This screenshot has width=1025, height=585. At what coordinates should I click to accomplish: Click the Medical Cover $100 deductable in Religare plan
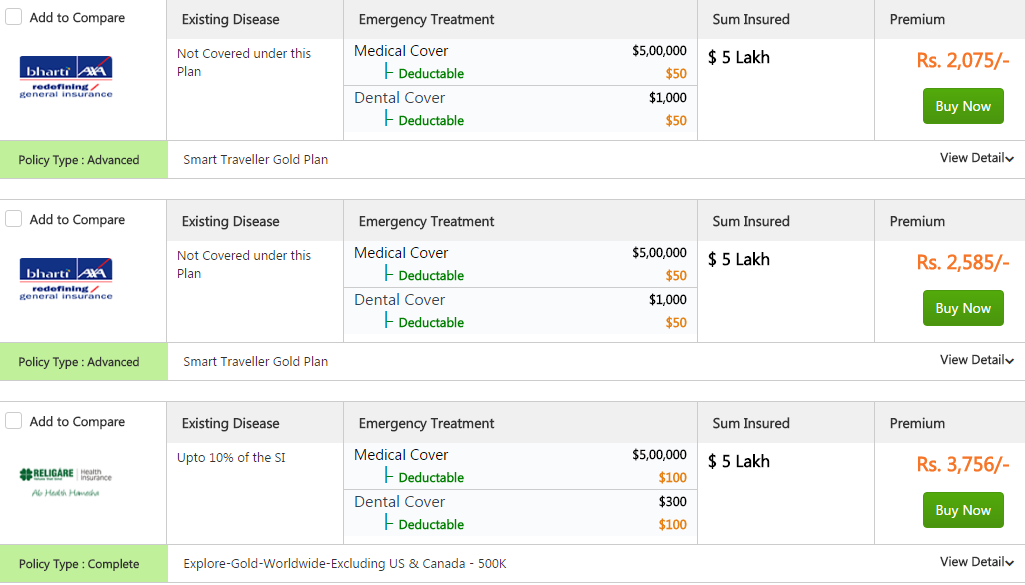click(x=672, y=478)
